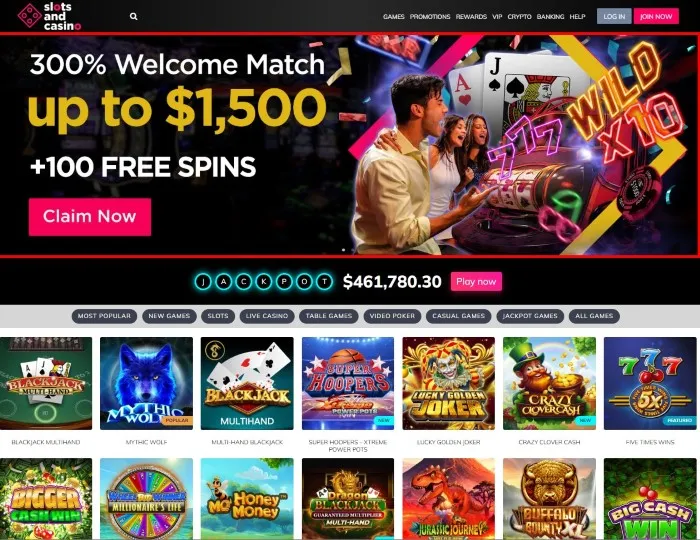Switch to Live Casino category

coord(267,316)
